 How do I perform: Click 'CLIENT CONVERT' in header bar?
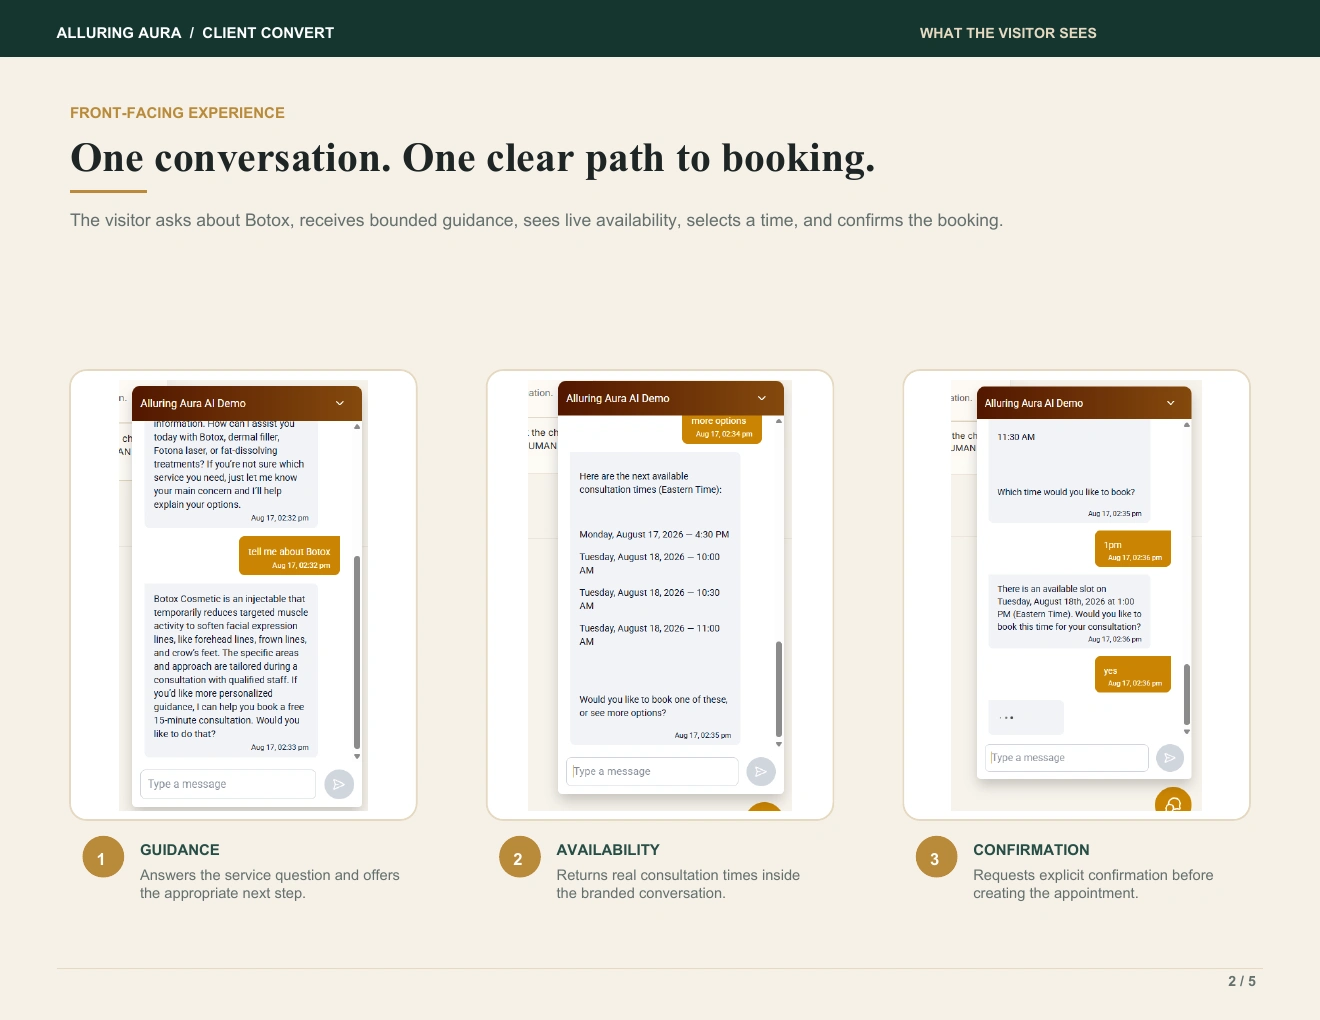click(x=268, y=33)
